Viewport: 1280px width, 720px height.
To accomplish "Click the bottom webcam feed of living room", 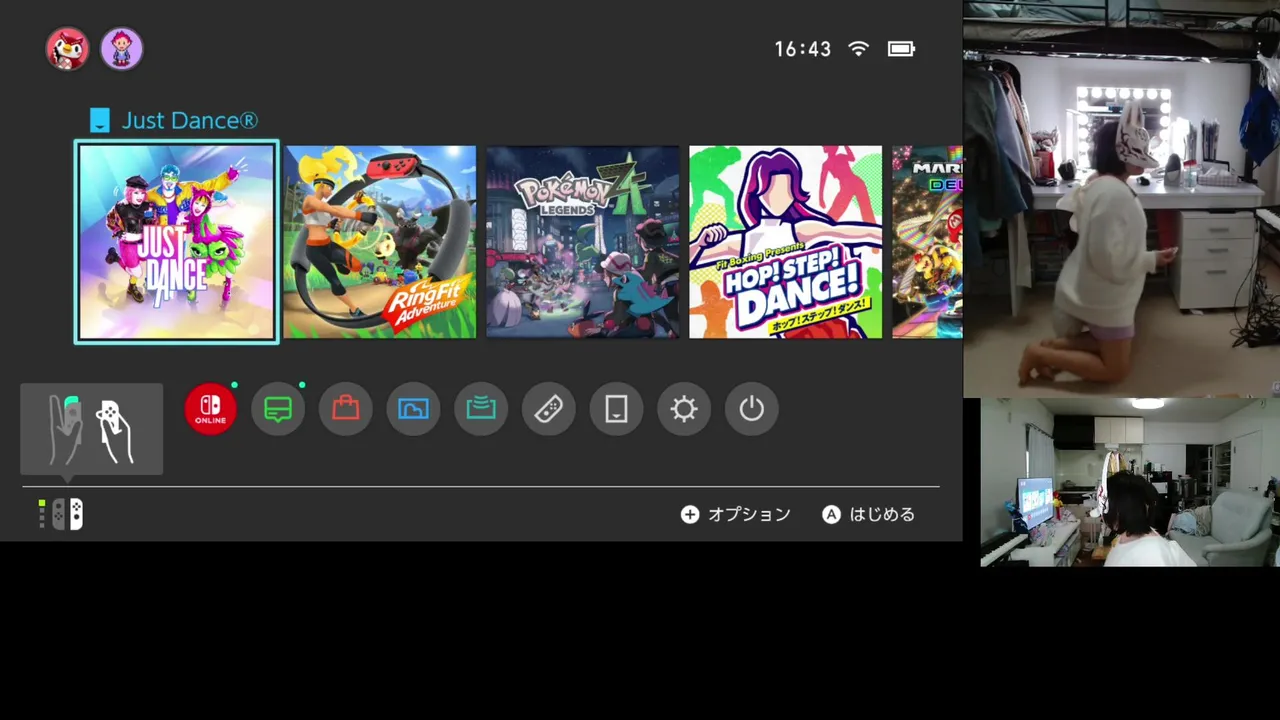I will (x=1130, y=482).
